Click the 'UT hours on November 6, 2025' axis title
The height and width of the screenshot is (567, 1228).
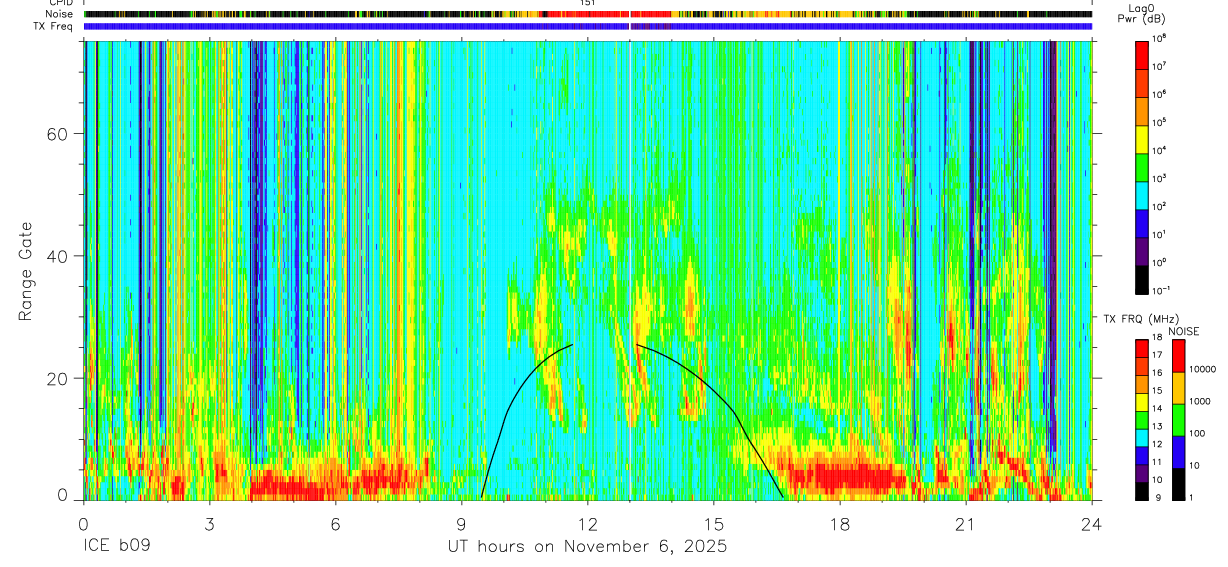[x=587, y=547]
